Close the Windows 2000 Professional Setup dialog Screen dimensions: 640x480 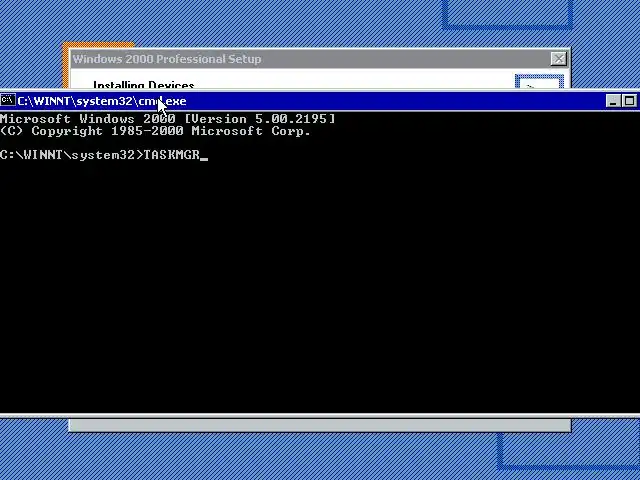(x=558, y=59)
